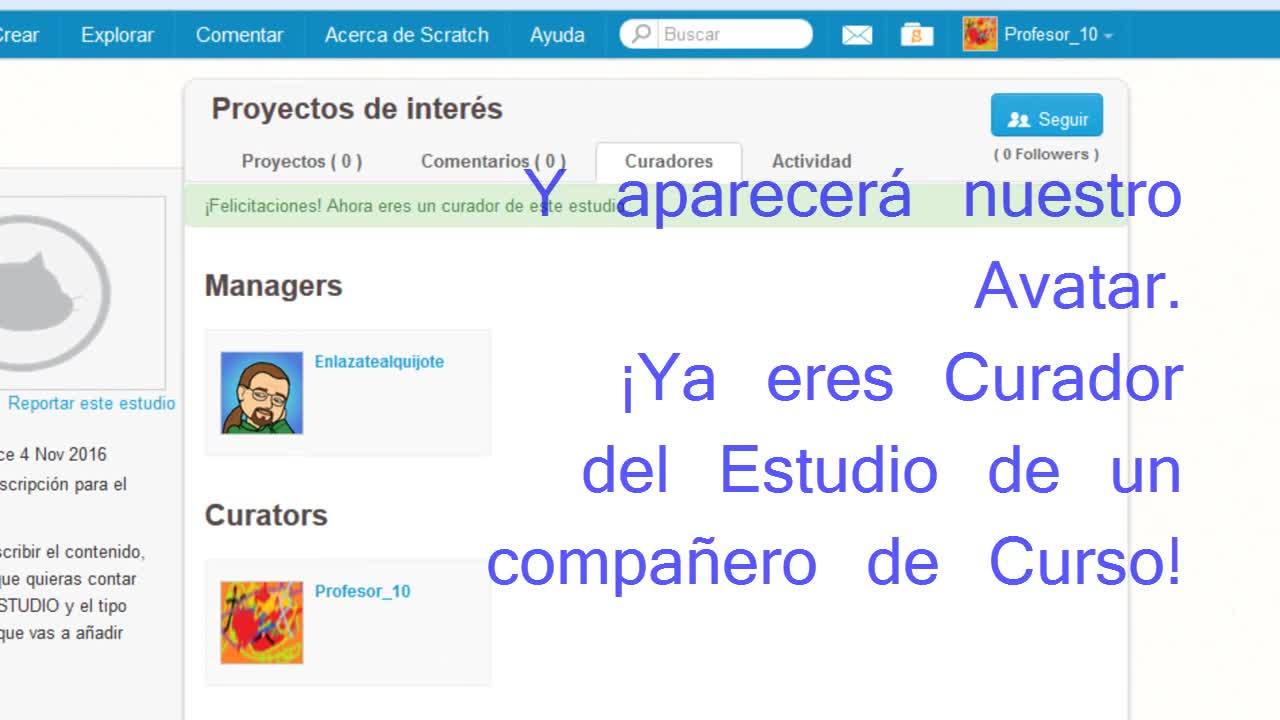Open Enlazatealquijote manager profile link
Image resolution: width=1280 pixels, height=720 pixels.
click(x=379, y=362)
